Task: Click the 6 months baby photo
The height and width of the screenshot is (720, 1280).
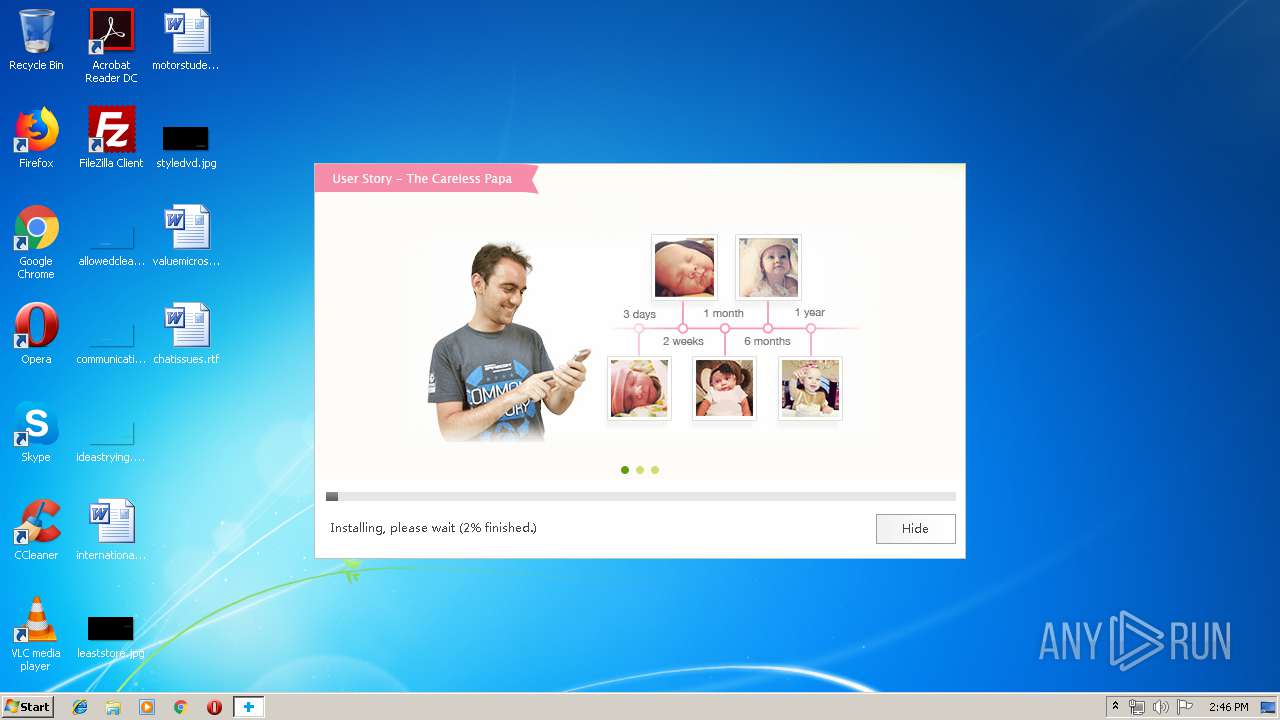Action: [768, 267]
